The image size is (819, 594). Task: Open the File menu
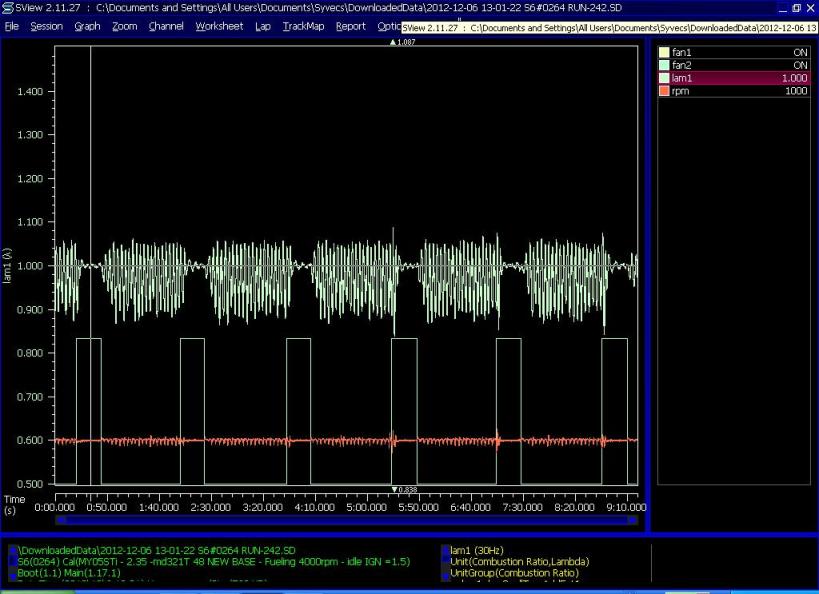point(12,26)
